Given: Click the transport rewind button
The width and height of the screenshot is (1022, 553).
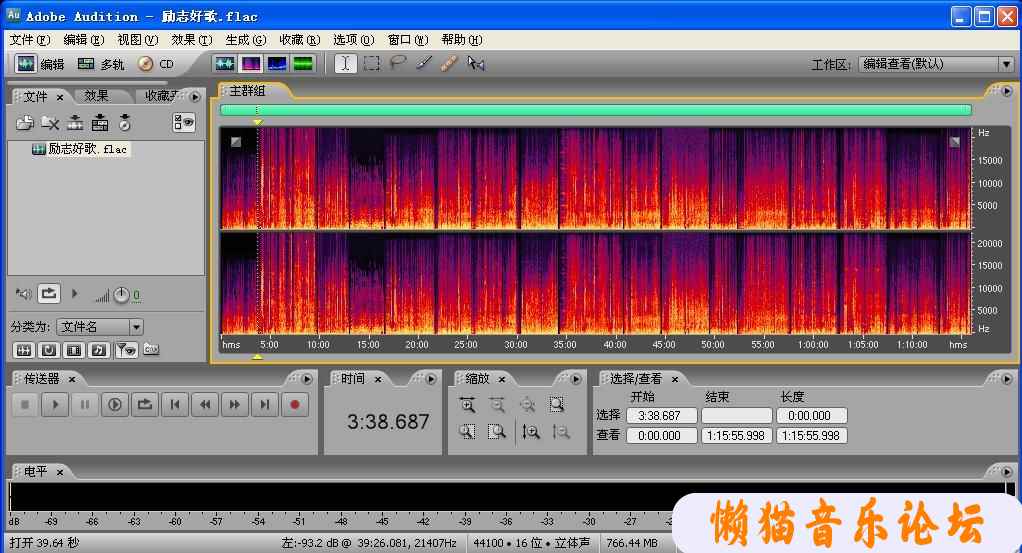Looking at the screenshot, I should click(x=205, y=405).
